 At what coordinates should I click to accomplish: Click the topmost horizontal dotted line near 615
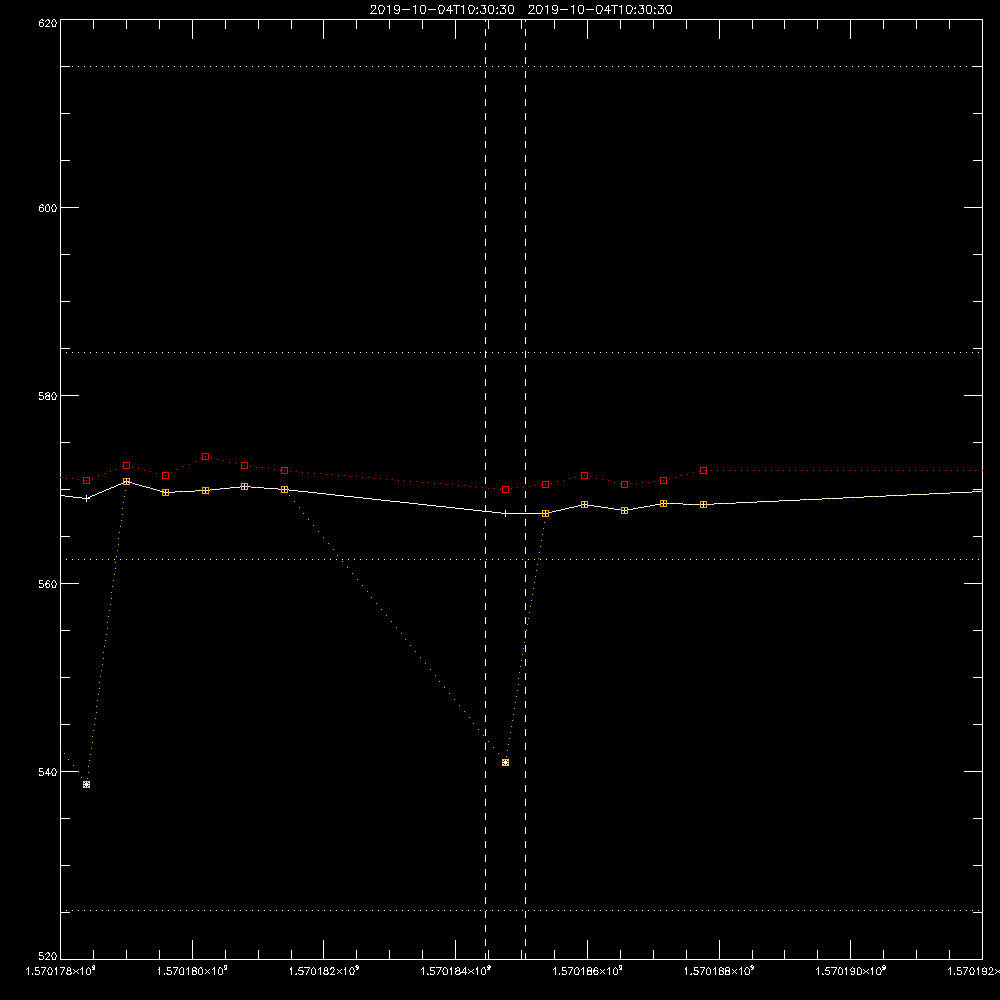point(521,66)
